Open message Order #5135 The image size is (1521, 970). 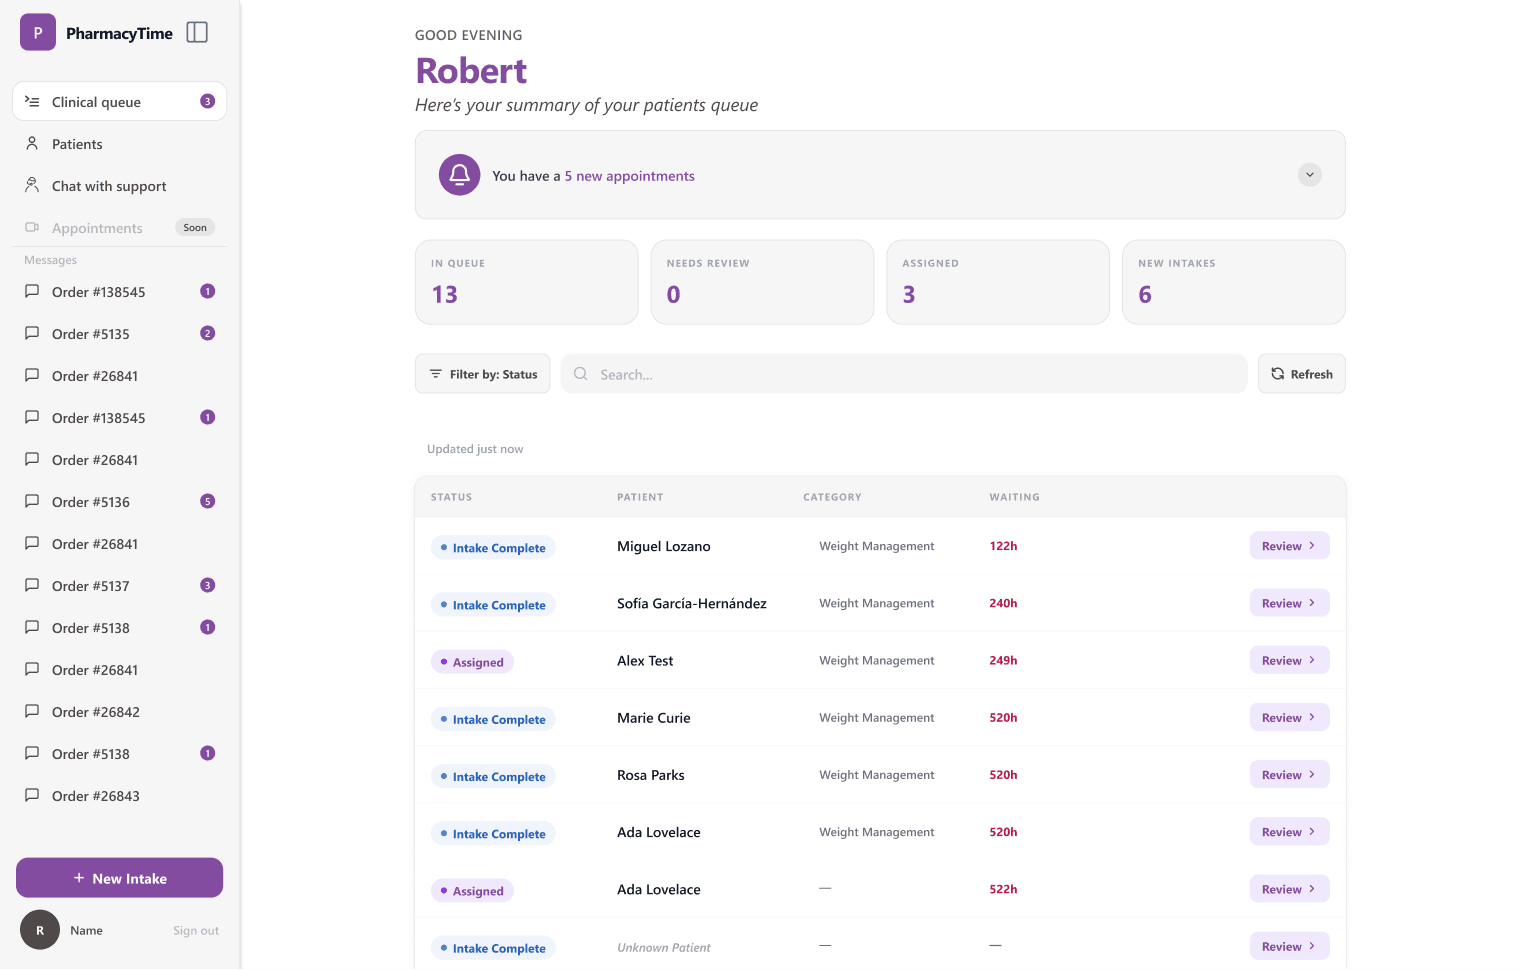pyautogui.click(x=119, y=334)
